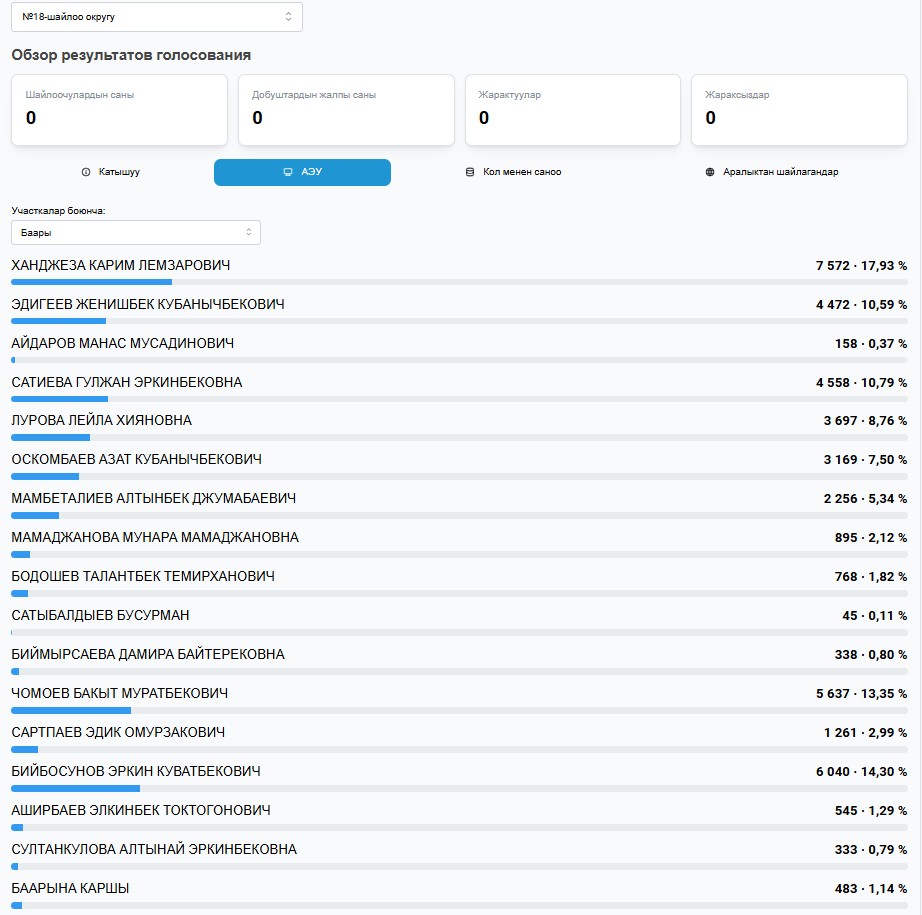Click the monitor icon in АЭУ tab
Viewport: 922px width, 915px height.
click(x=288, y=172)
